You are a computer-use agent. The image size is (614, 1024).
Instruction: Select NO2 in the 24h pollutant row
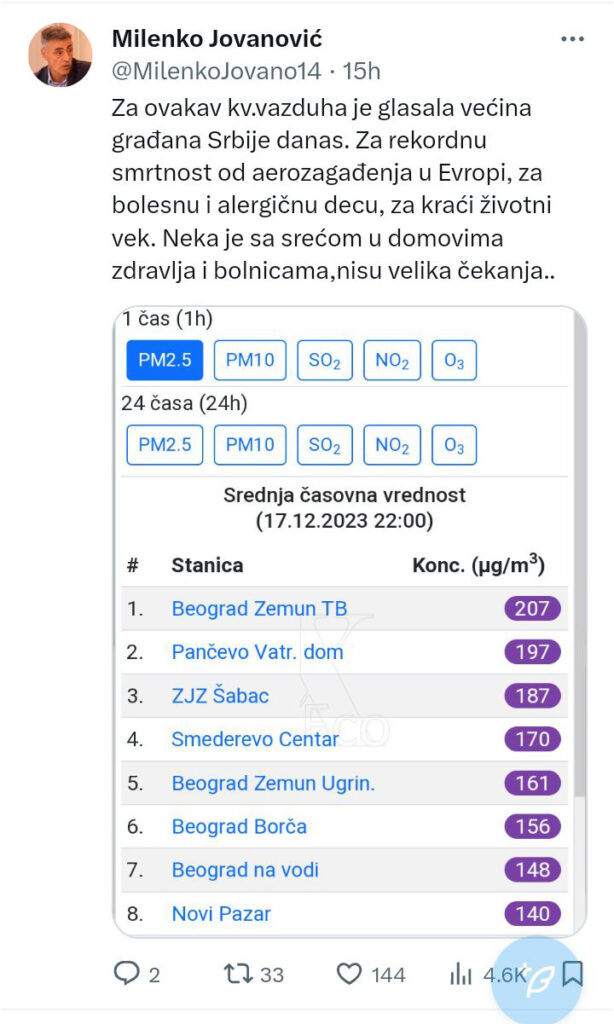point(392,444)
